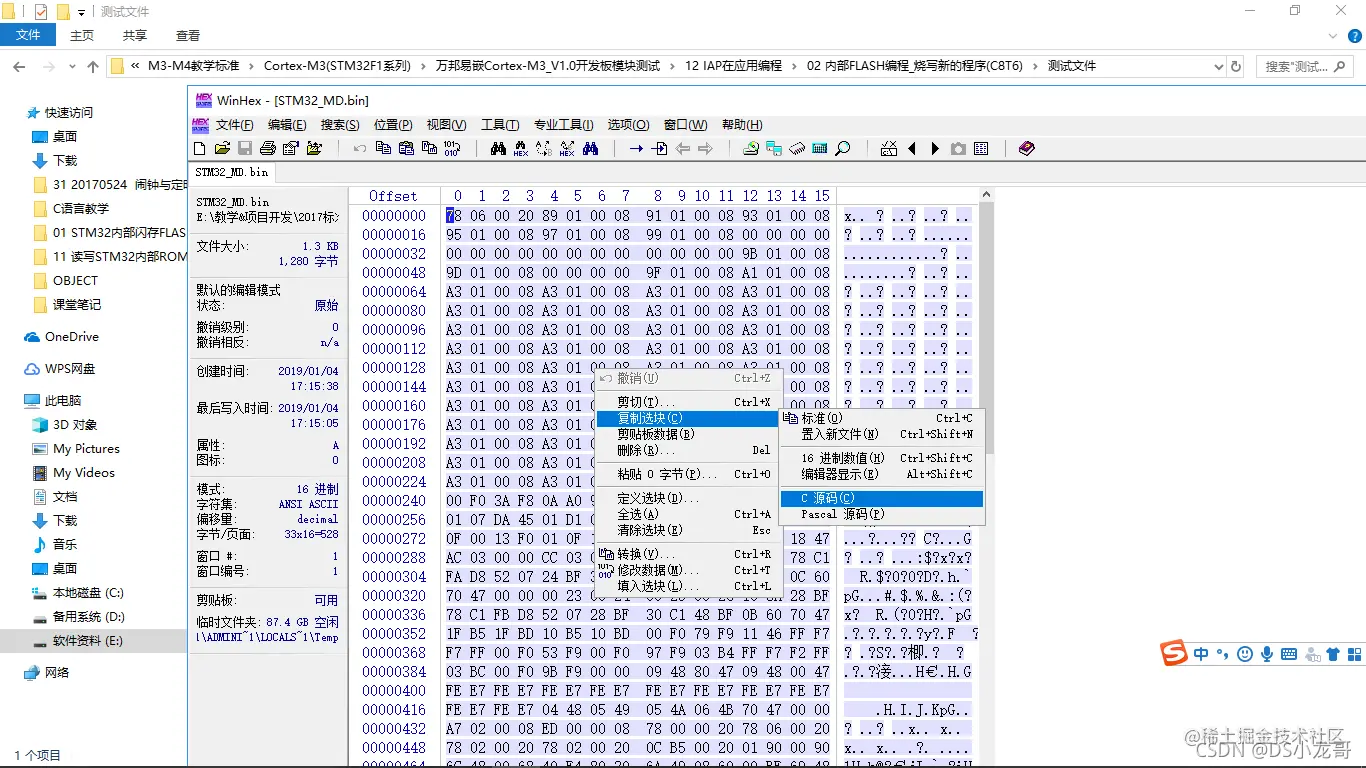1366x768 pixels.
Task: Show hidden breadcrumb path with « chevron
Action: [x=135, y=66]
